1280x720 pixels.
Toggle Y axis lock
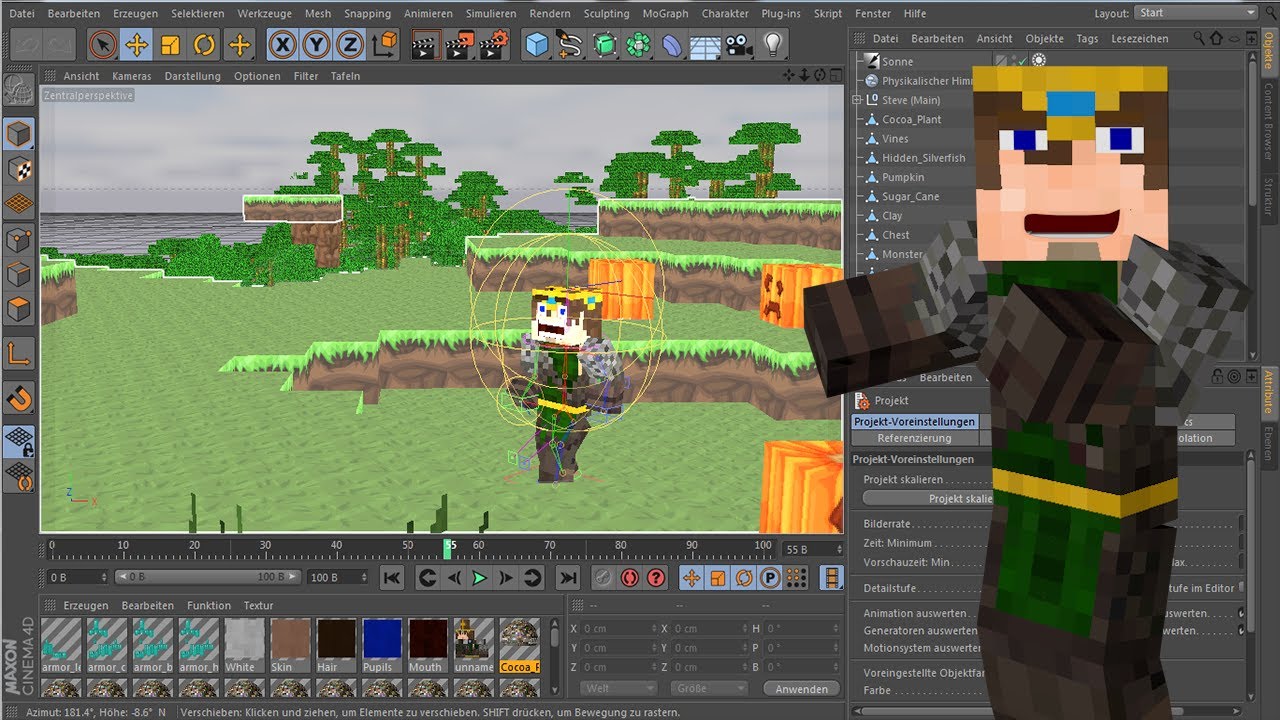coord(316,45)
